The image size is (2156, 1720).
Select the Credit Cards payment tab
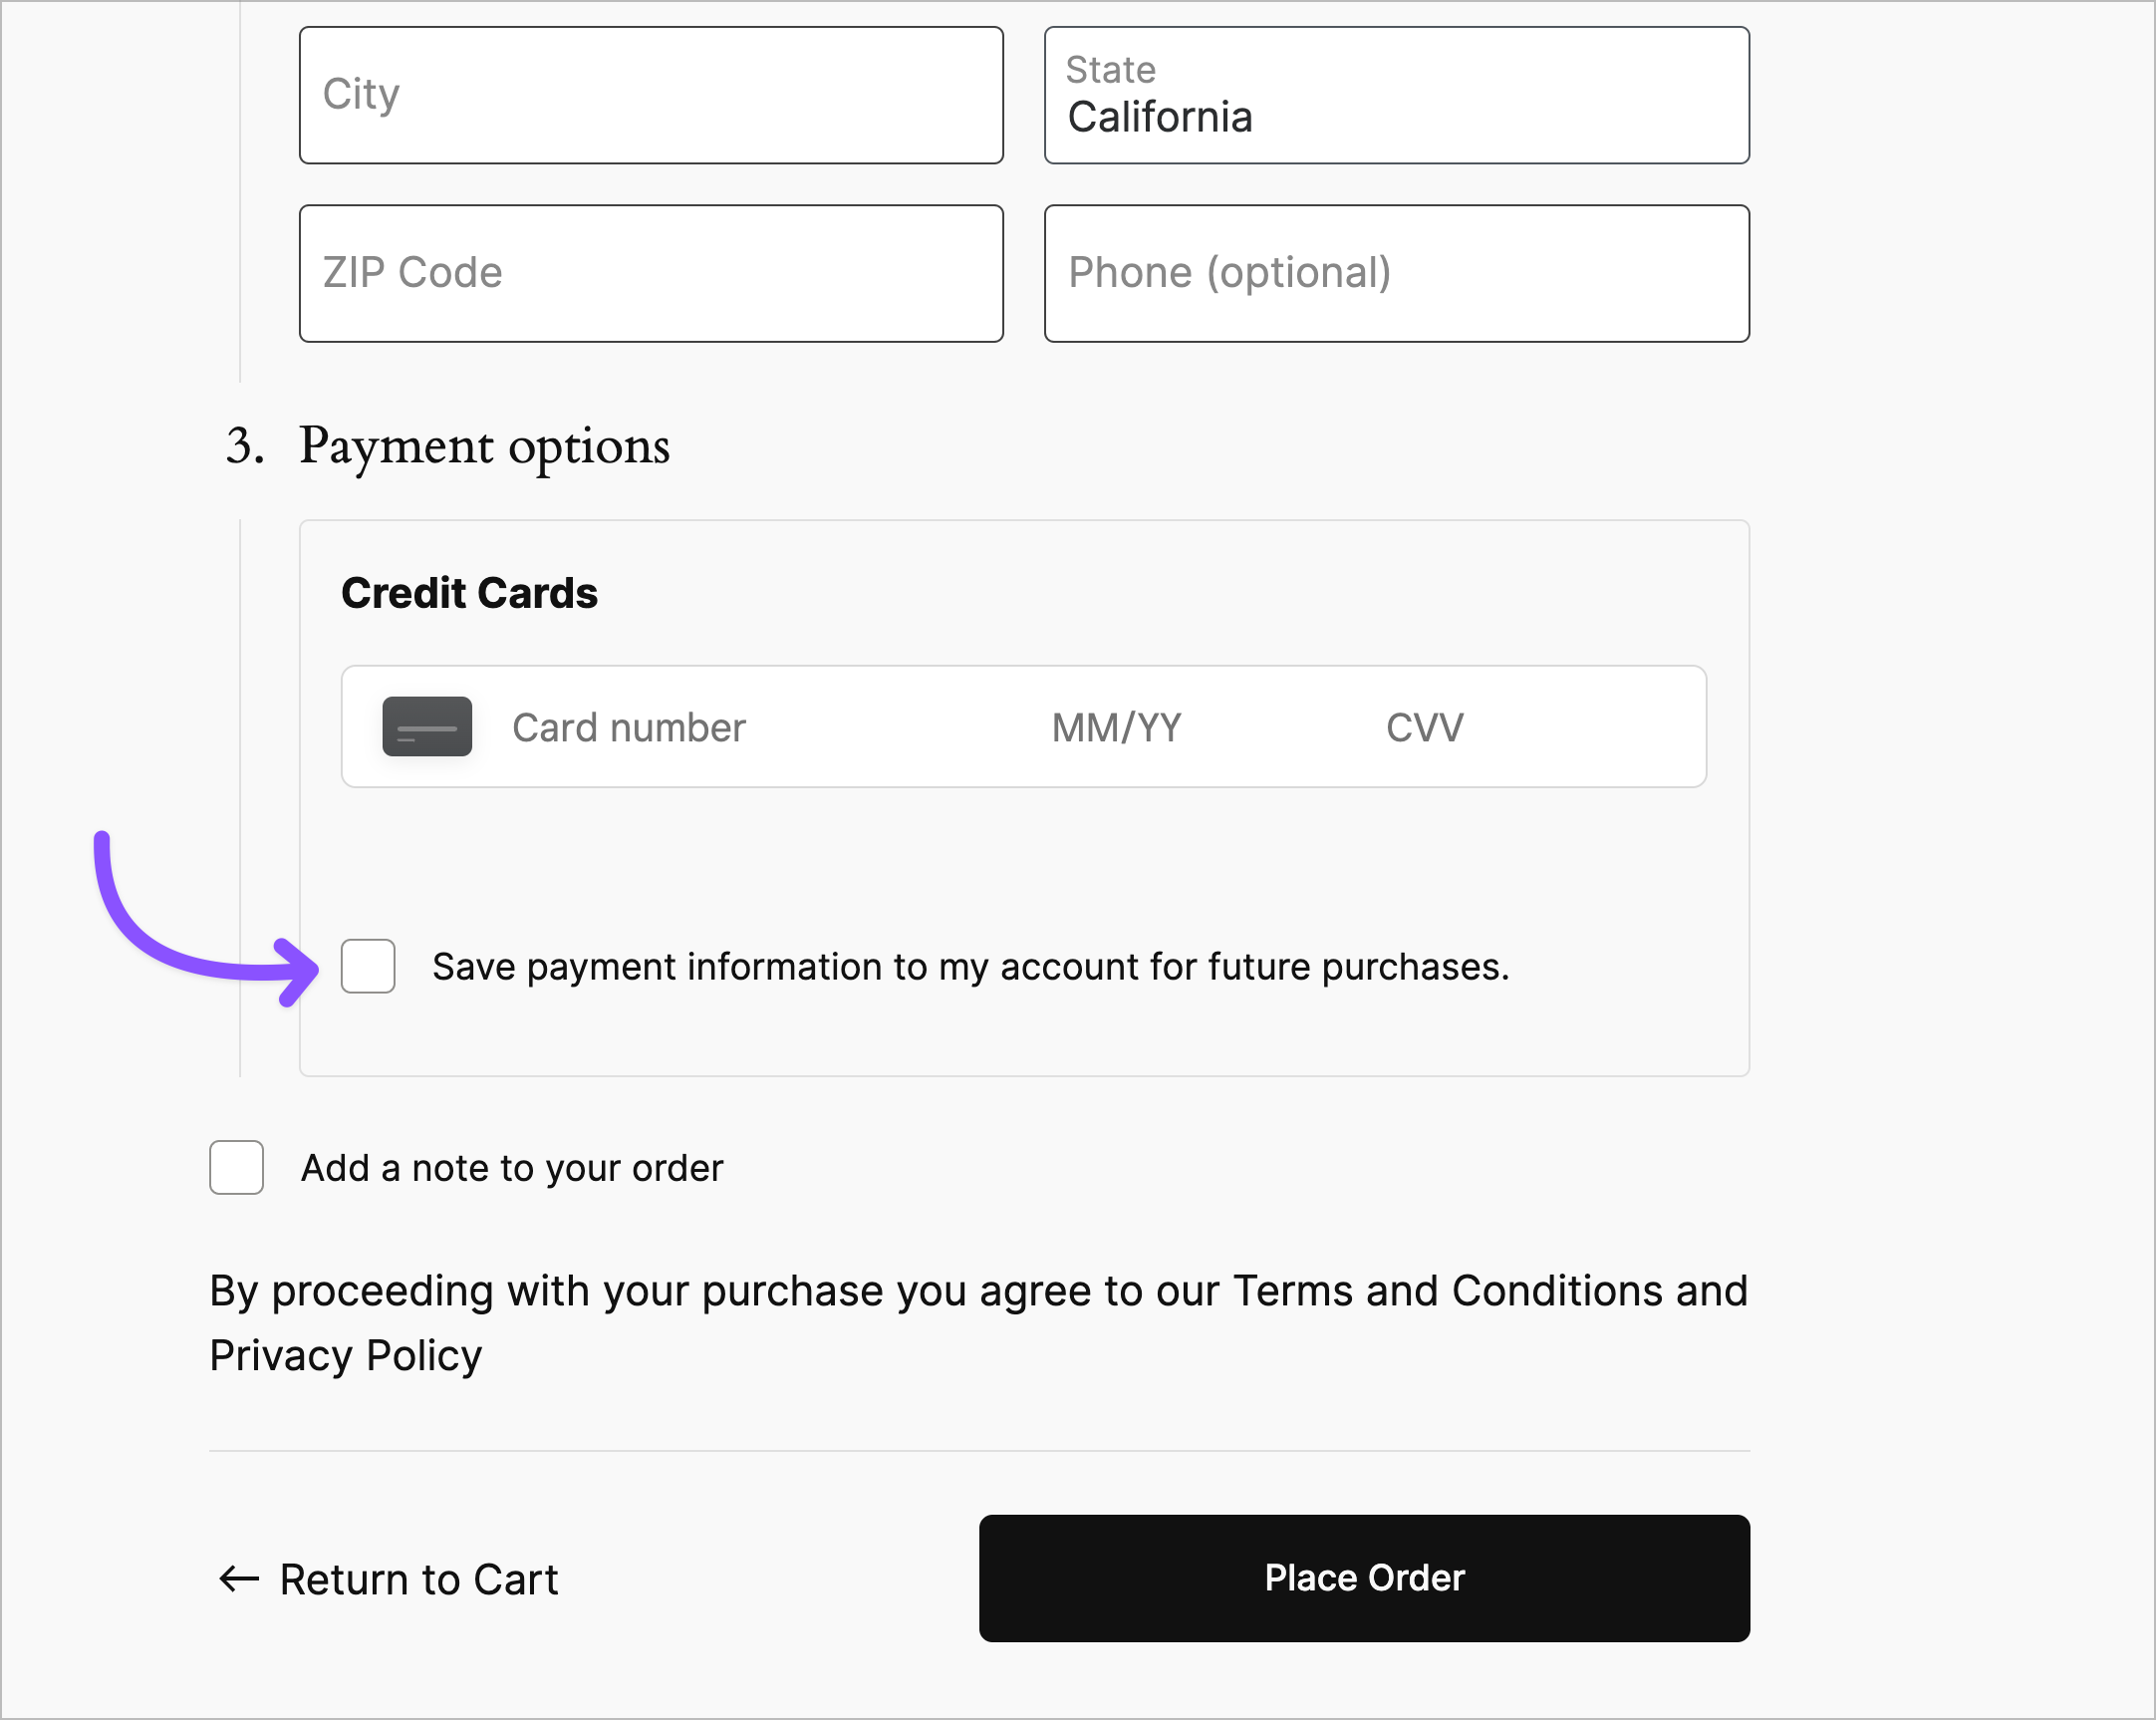[470, 592]
